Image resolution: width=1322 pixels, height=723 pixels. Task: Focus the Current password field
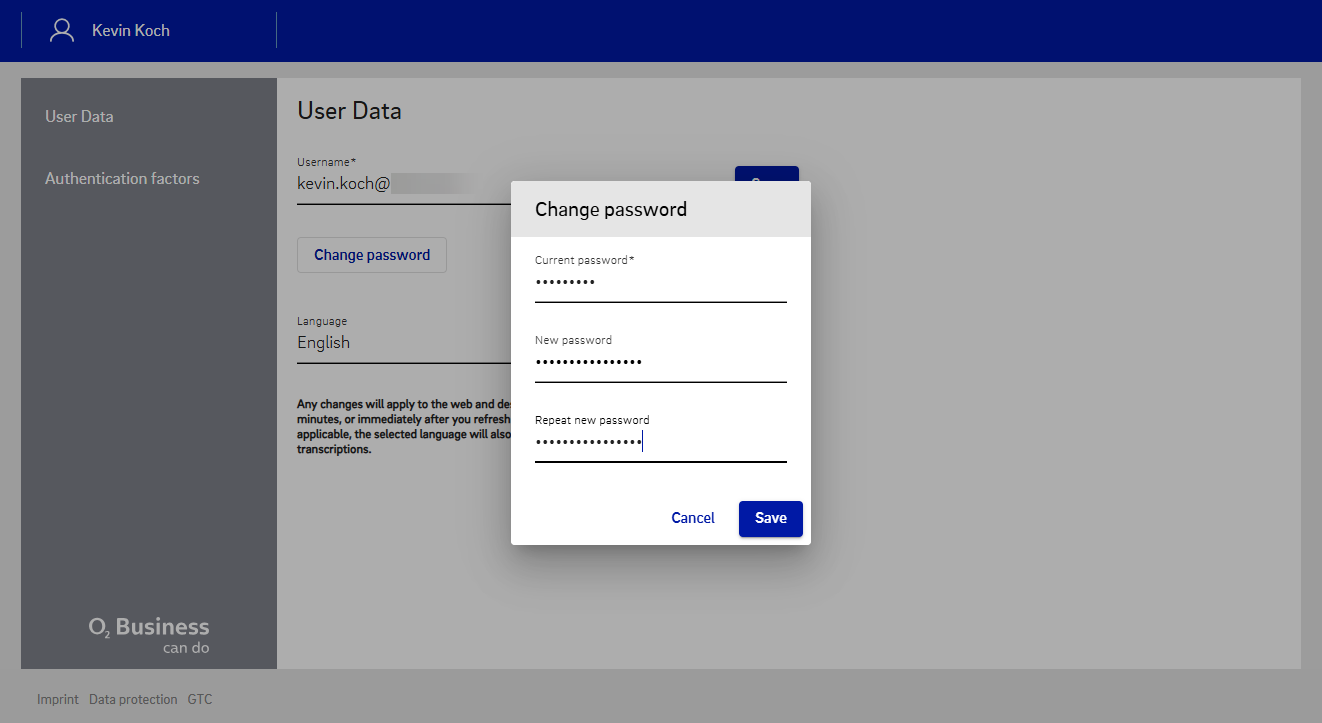pyautogui.click(x=660, y=283)
